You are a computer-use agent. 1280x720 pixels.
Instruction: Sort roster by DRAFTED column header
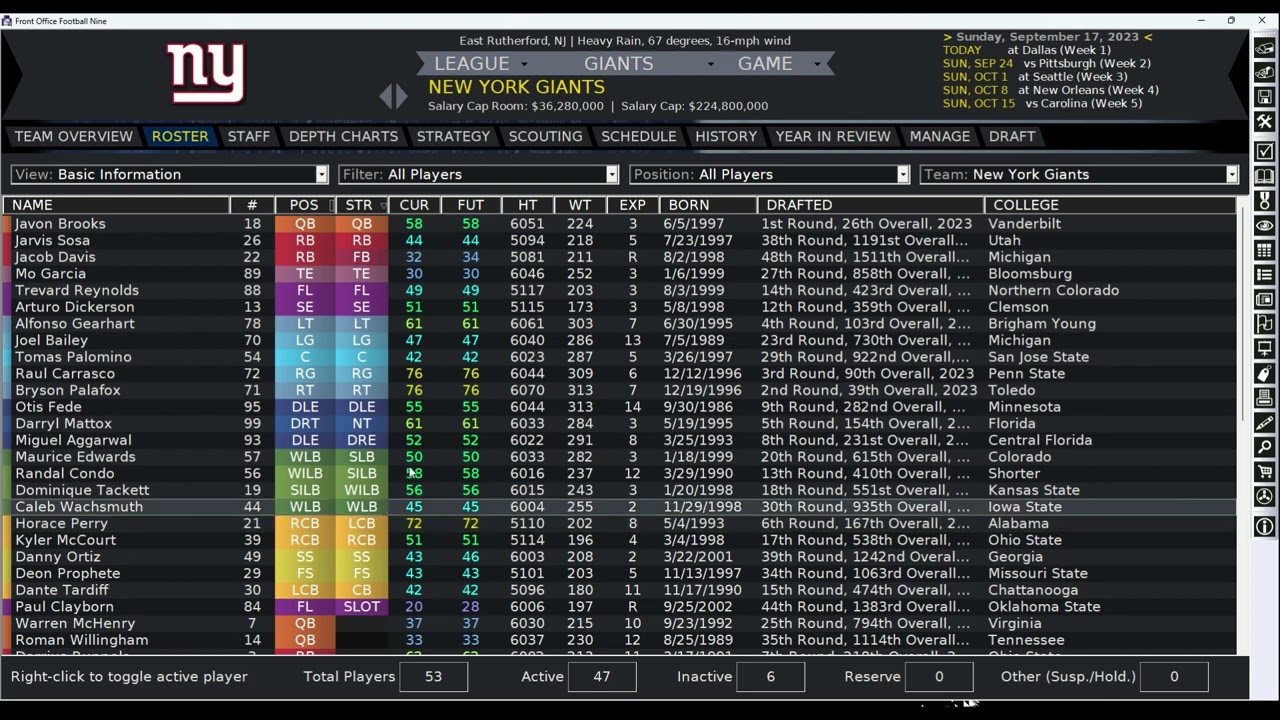[x=870, y=205]
